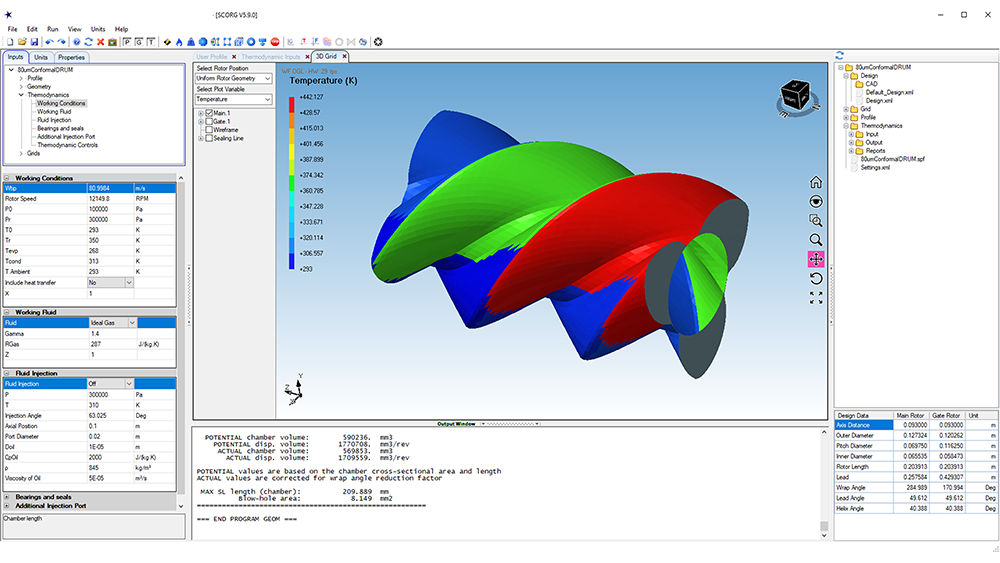
Task: Click the black gear wheel toolbar icon
Action: tap(378, 42)
